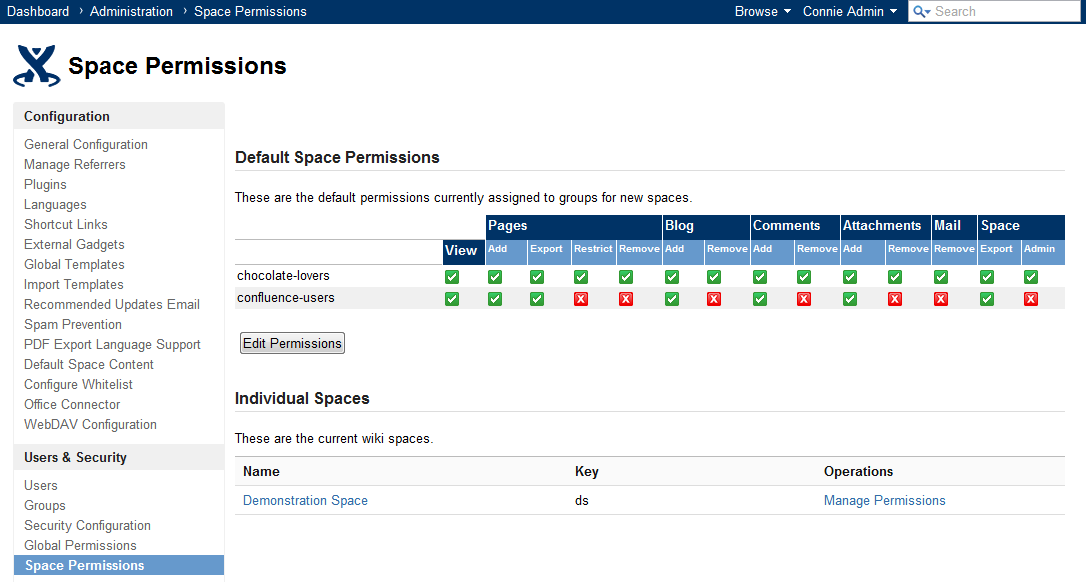Open Languages settings in sidebar
1086x582 pixels.
[x=55, y=204]
